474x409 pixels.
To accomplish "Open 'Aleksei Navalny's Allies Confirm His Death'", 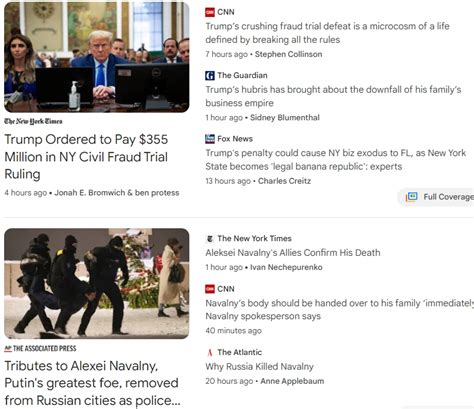I will [x=293, y=253].
